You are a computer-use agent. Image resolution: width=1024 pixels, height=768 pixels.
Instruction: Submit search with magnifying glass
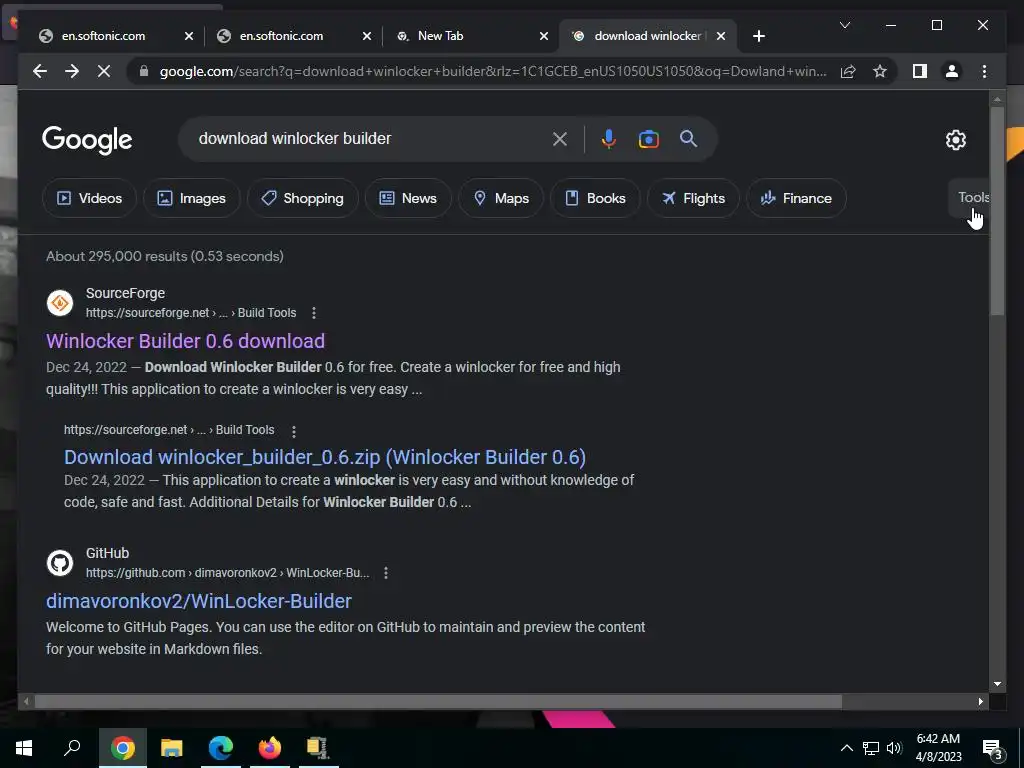pos(688,138)
